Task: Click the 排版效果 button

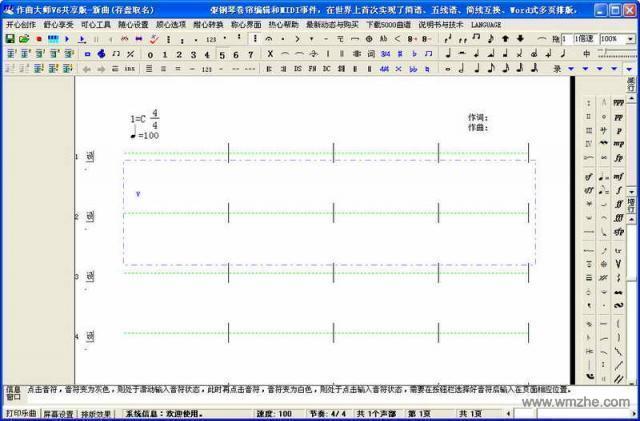Action: pyautogui.click(x=96, y=413)
